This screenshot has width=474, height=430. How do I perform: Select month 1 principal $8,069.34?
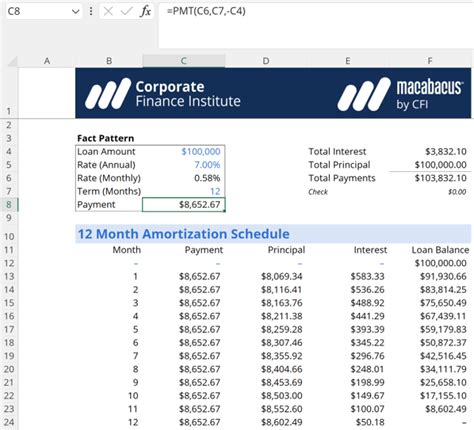point(282,276)
